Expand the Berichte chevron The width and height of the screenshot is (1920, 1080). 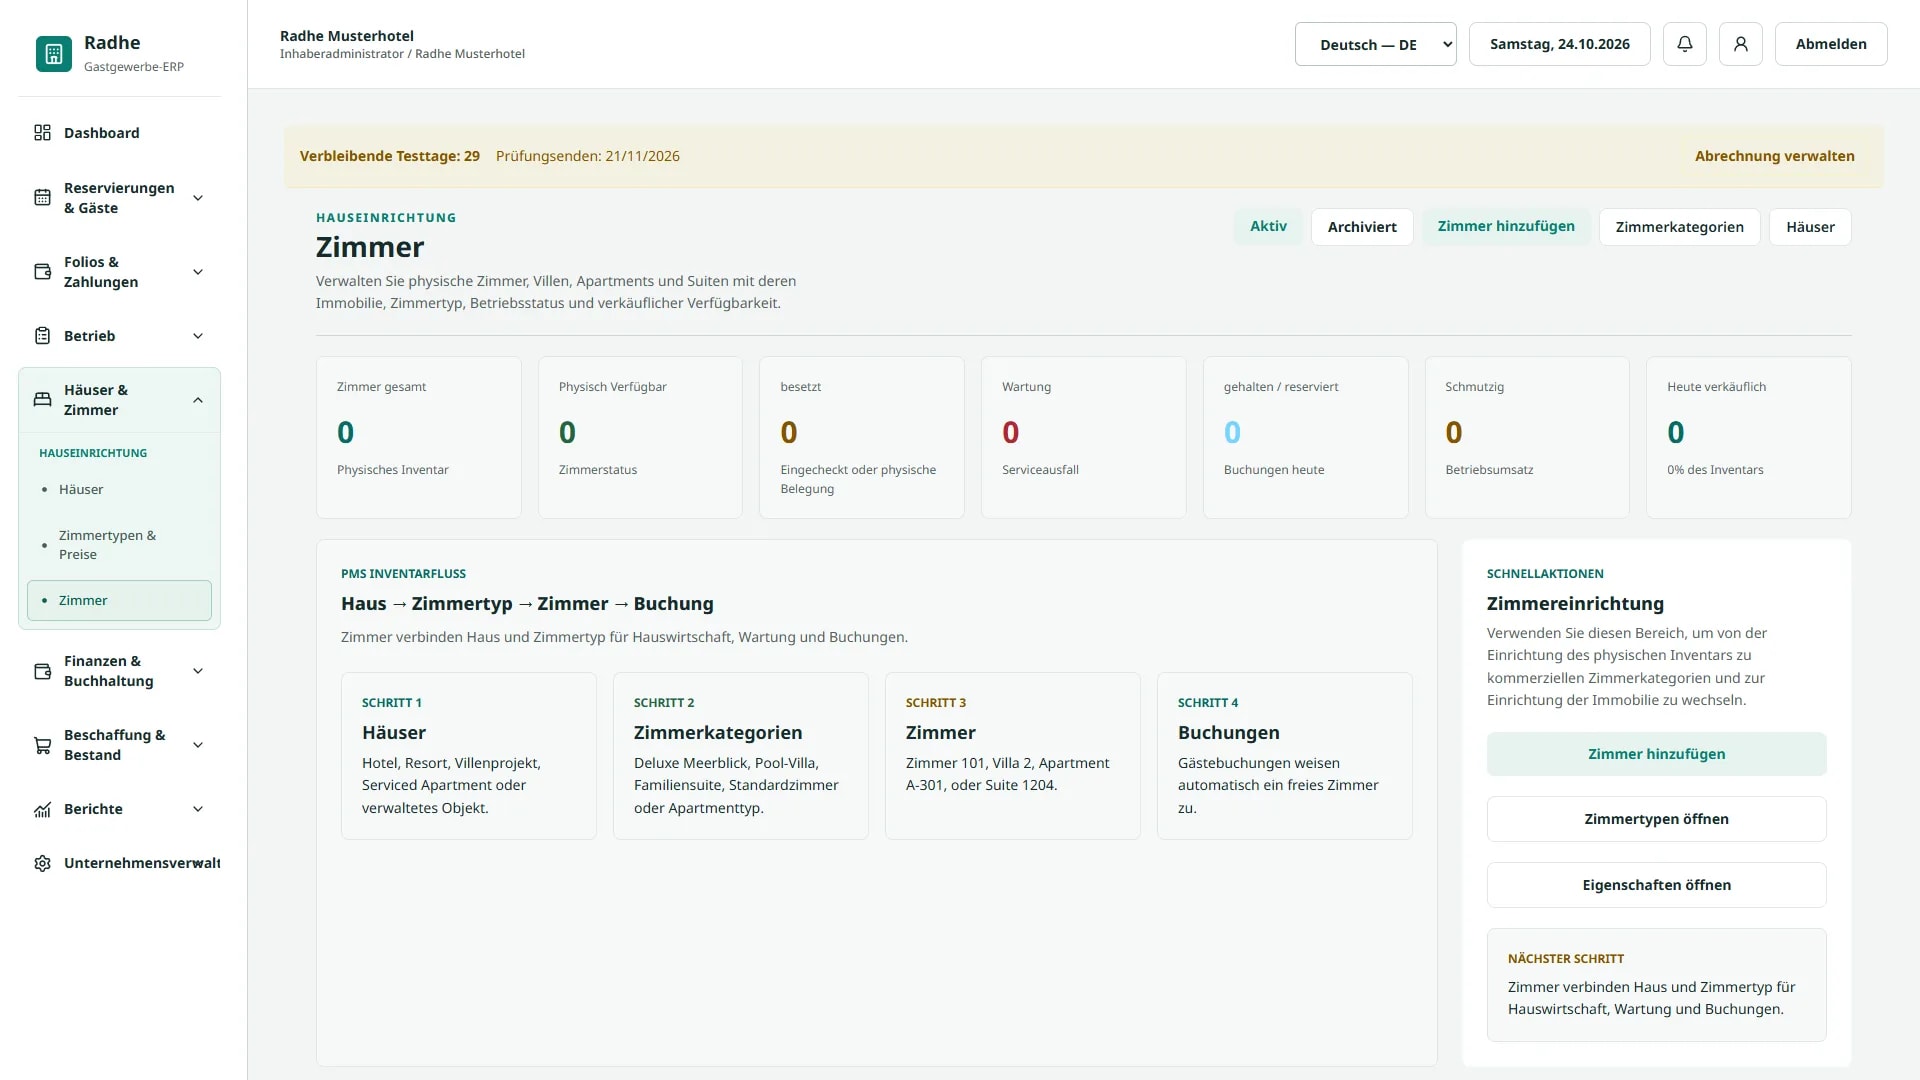click(x=198, y=809)
